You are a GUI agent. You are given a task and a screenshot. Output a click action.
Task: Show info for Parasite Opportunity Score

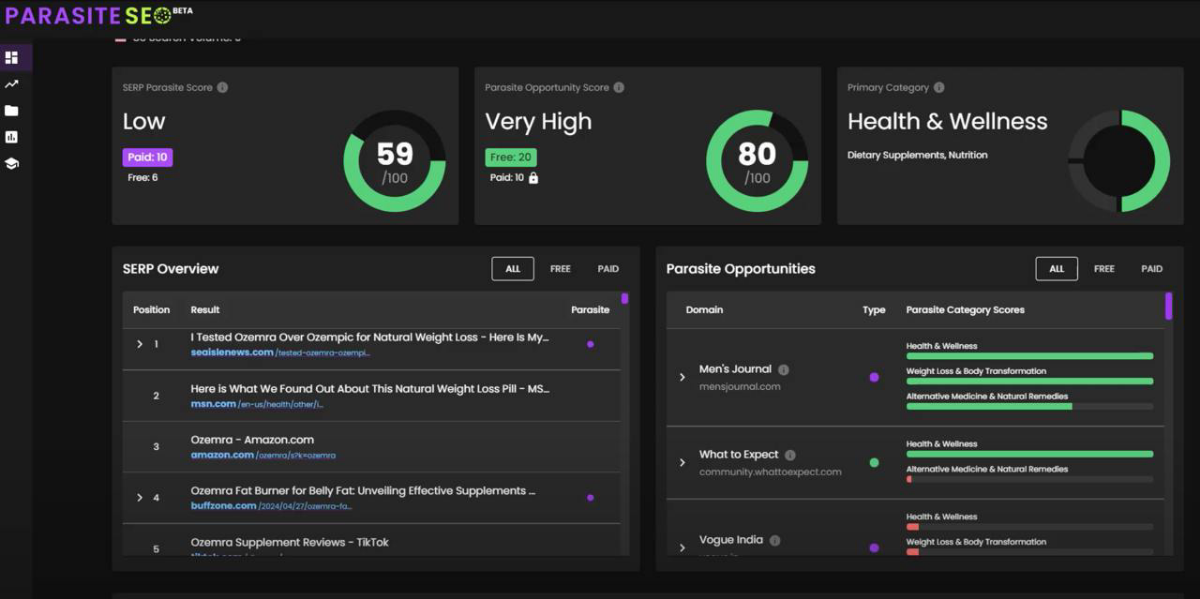pos(619,88)
